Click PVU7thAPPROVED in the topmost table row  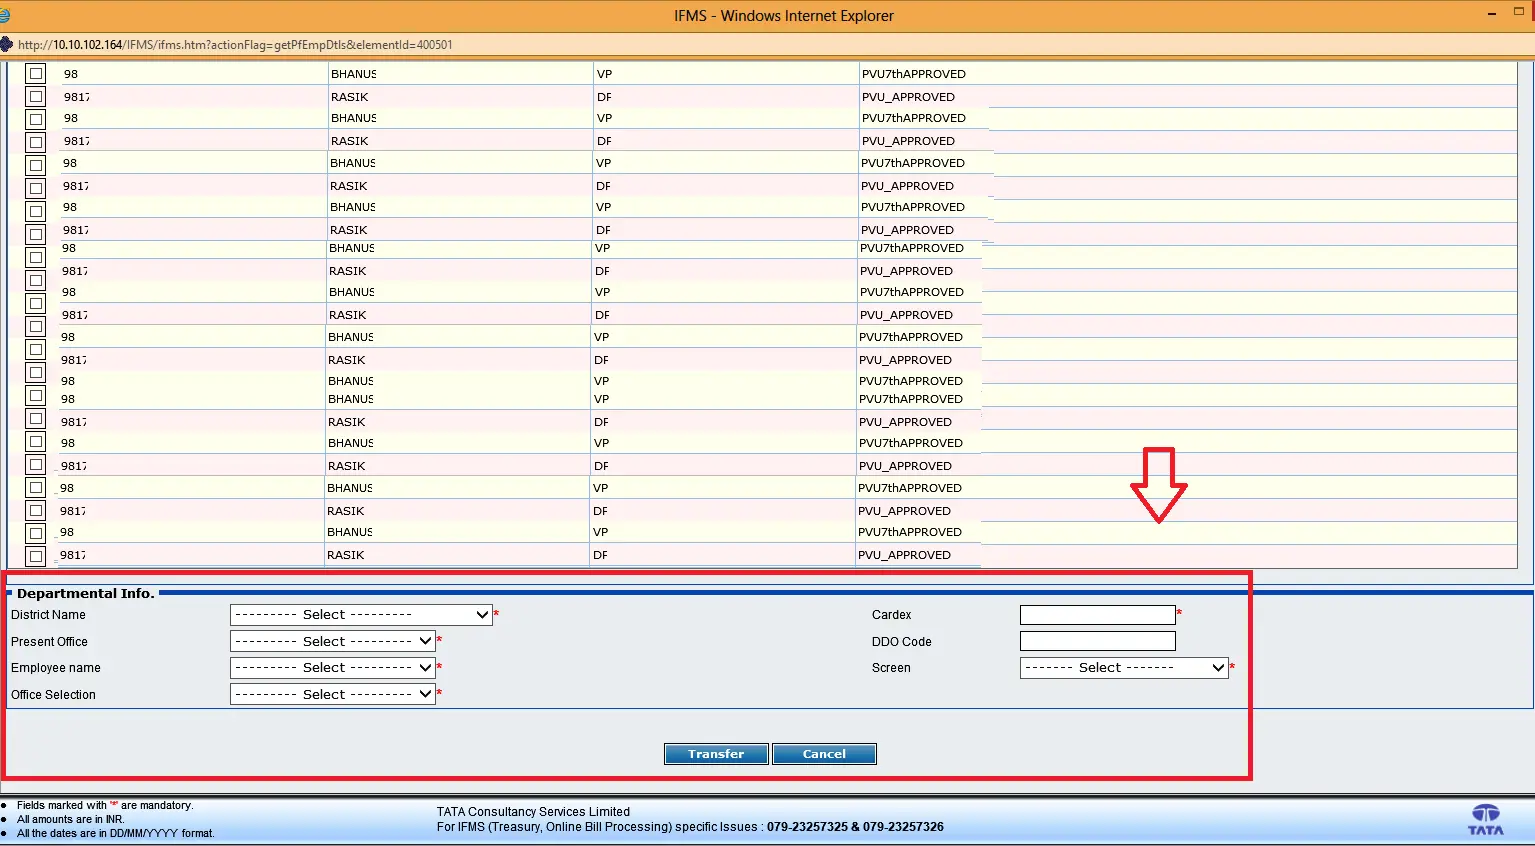(x=914, y=74)
